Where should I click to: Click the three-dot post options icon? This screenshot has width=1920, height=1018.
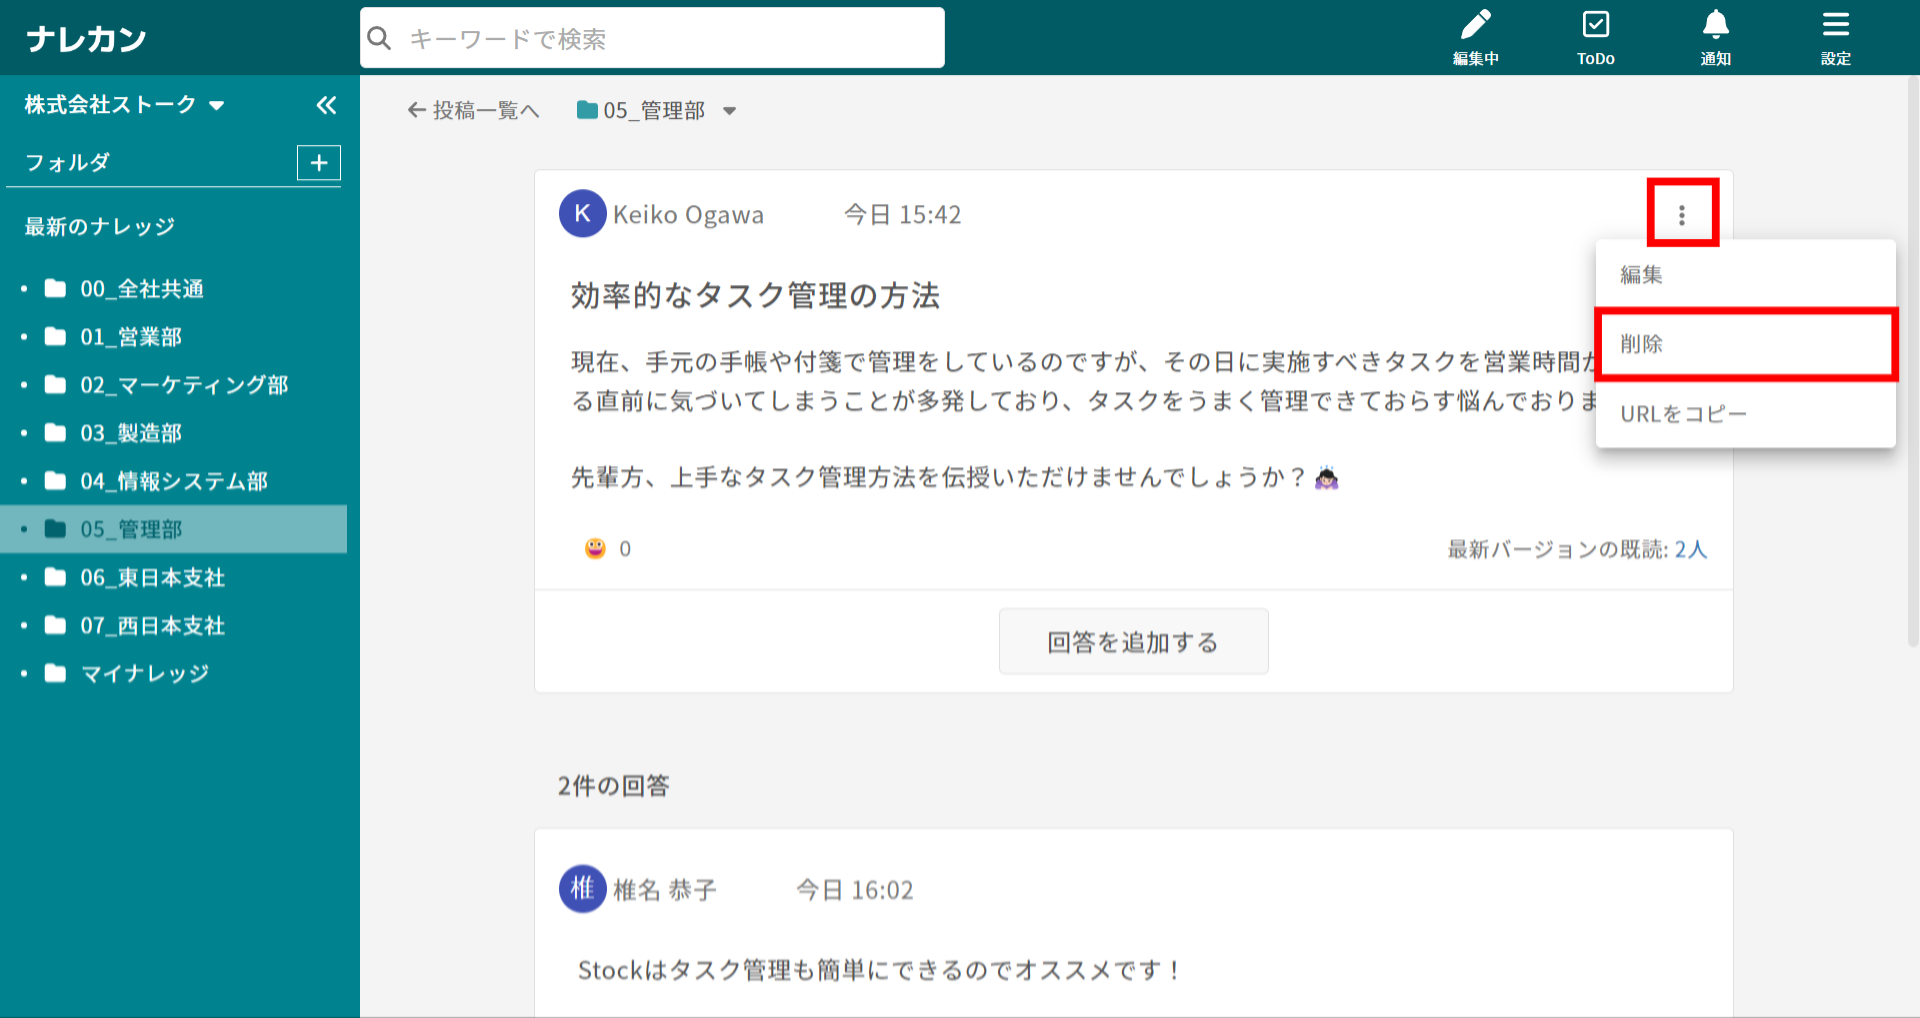click(1682, 214)
